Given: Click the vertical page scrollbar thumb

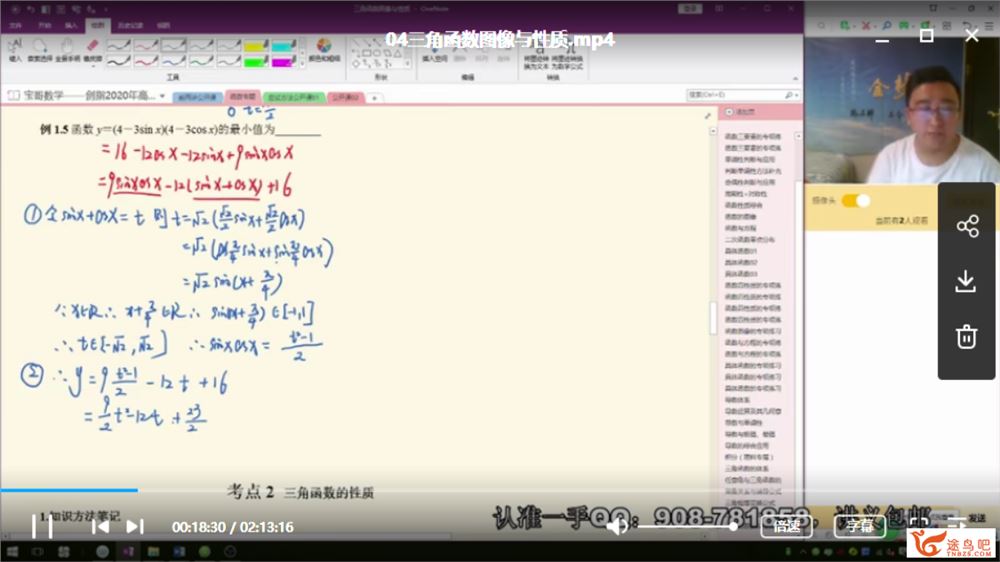Looking at the screenshot, I should click(x=713, y=317).
